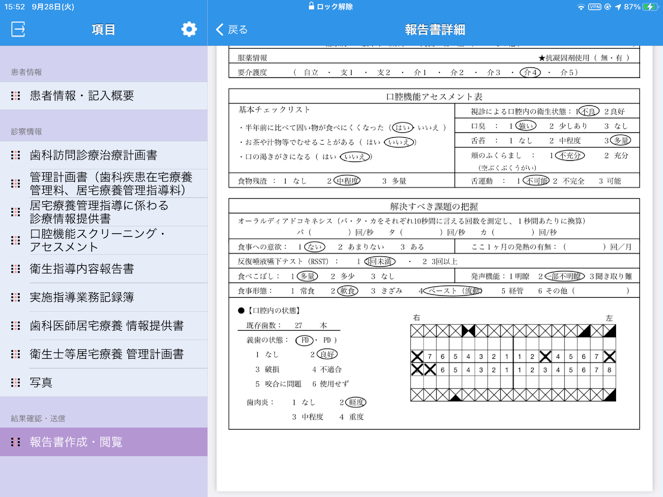Tap the logout/exit icon in sidebar header

pos(18,29)
